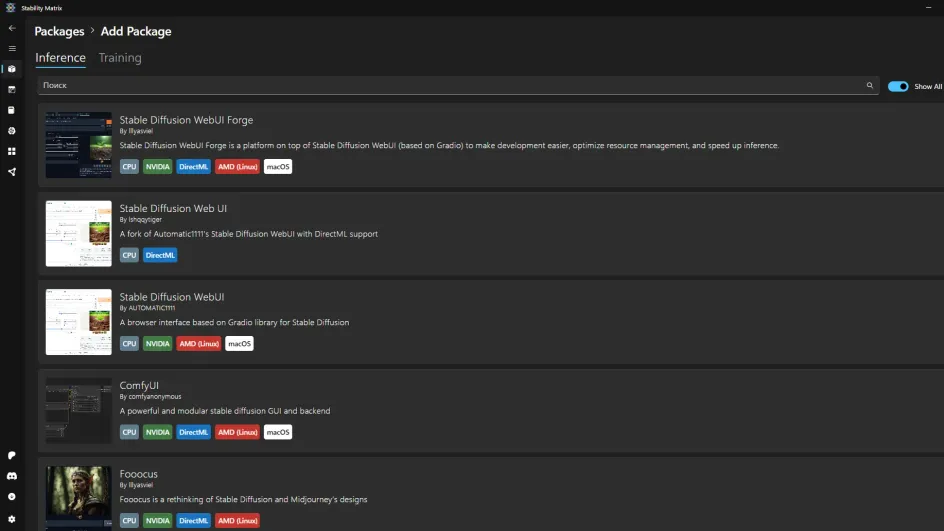Click the circular icon above the settings gear
Screen dimensions: 944x531
point(11,497)
